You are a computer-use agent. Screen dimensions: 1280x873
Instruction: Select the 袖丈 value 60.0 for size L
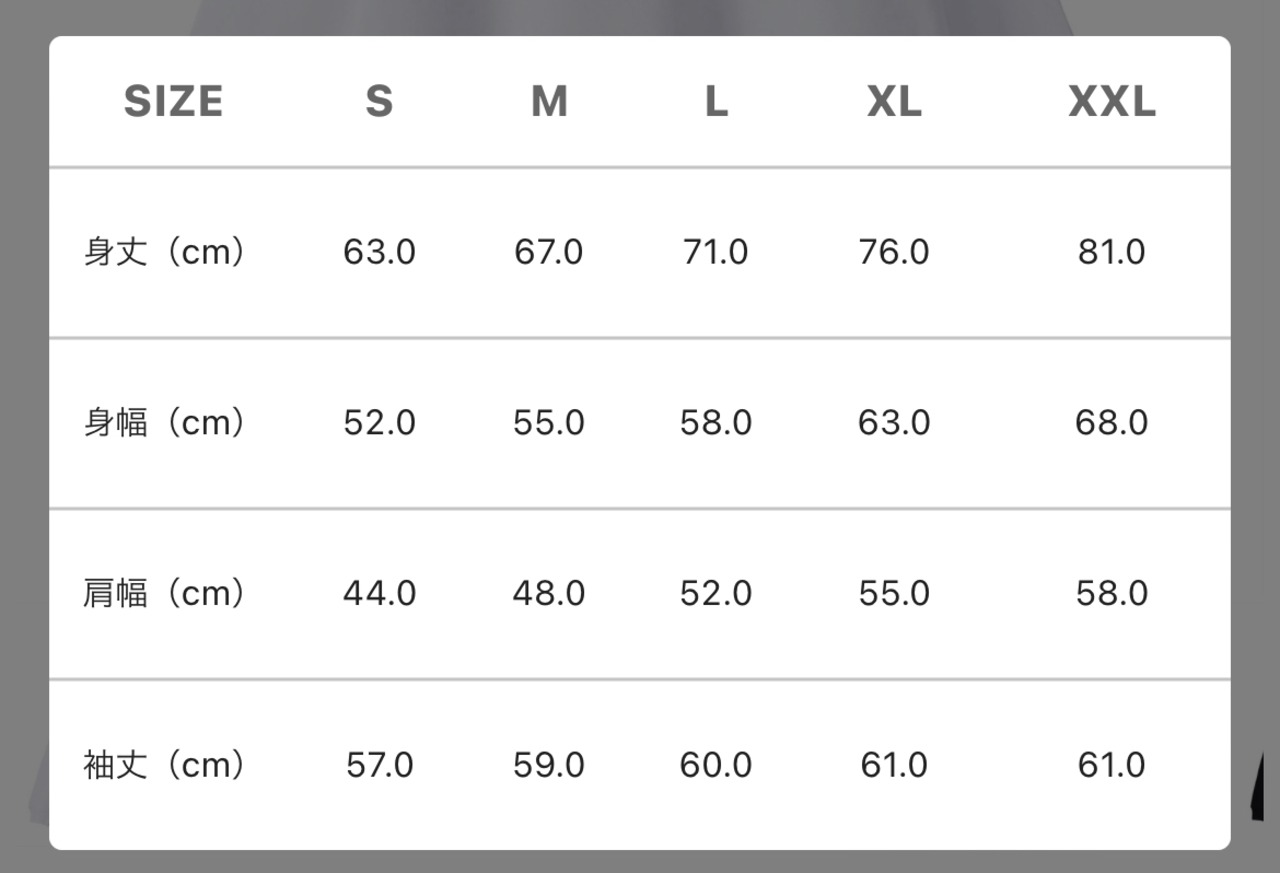click(x=716, y=765)
